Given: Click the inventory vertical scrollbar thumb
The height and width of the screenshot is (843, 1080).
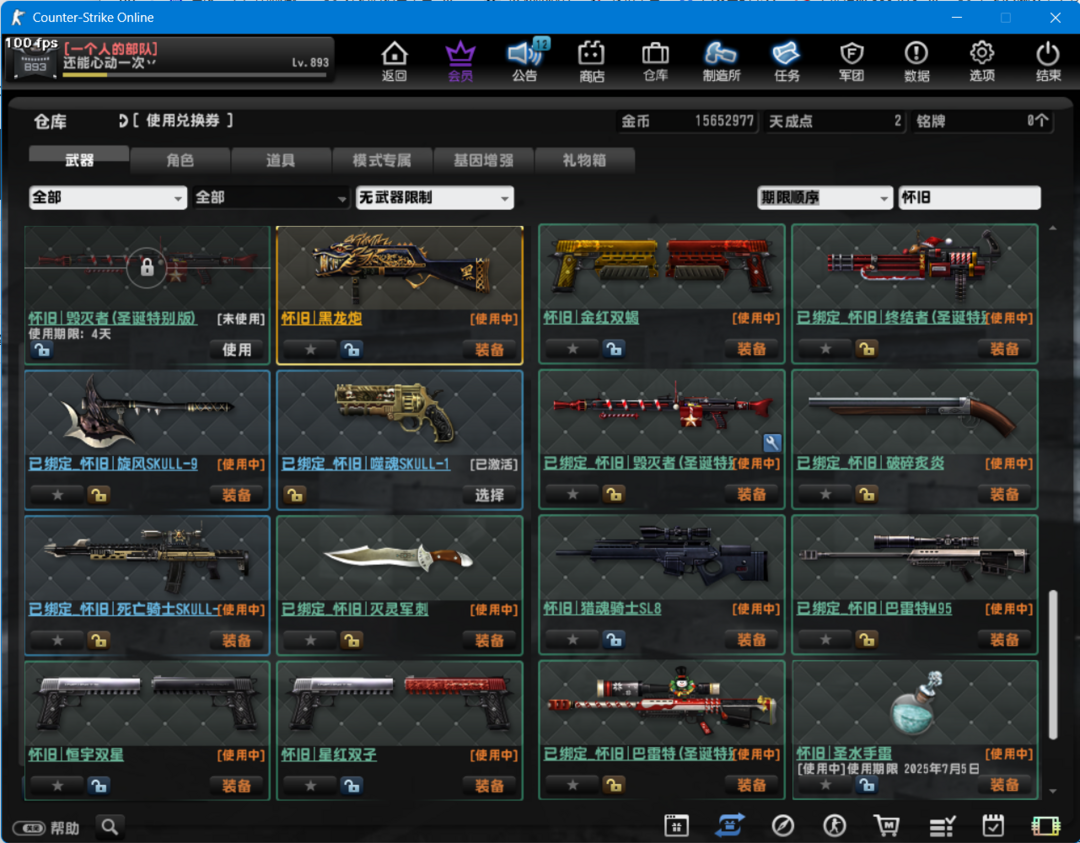Looking at the screenshot, I should point(1052,664).
